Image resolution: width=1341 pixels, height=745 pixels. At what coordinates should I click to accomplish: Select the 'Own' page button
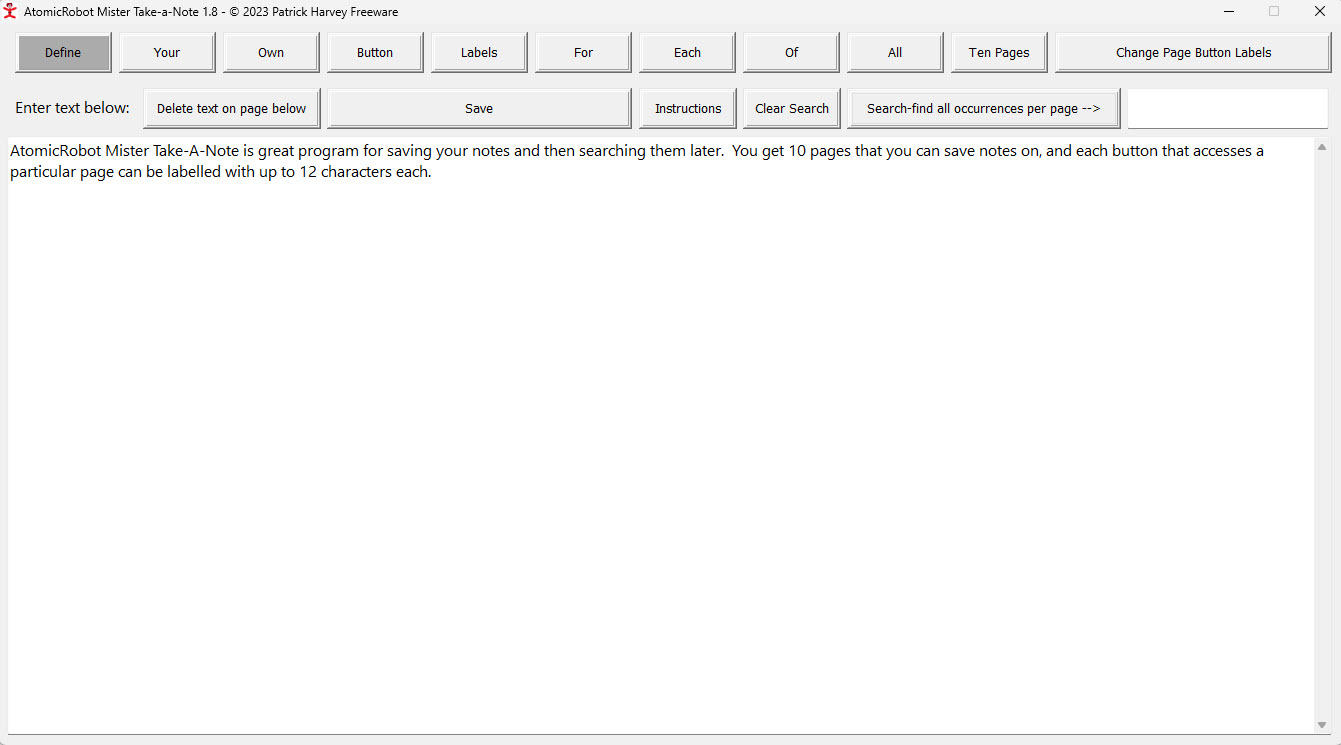(271, 53)
